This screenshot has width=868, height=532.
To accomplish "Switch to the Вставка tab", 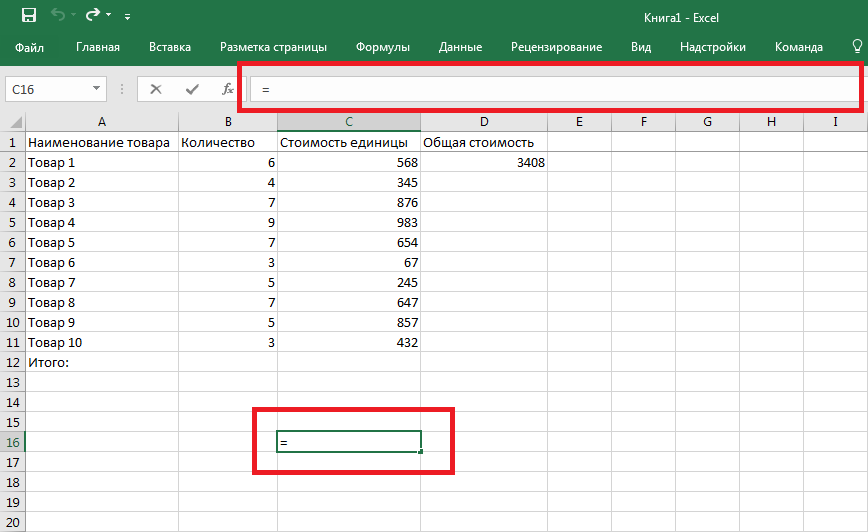I will tap(170, 47).
